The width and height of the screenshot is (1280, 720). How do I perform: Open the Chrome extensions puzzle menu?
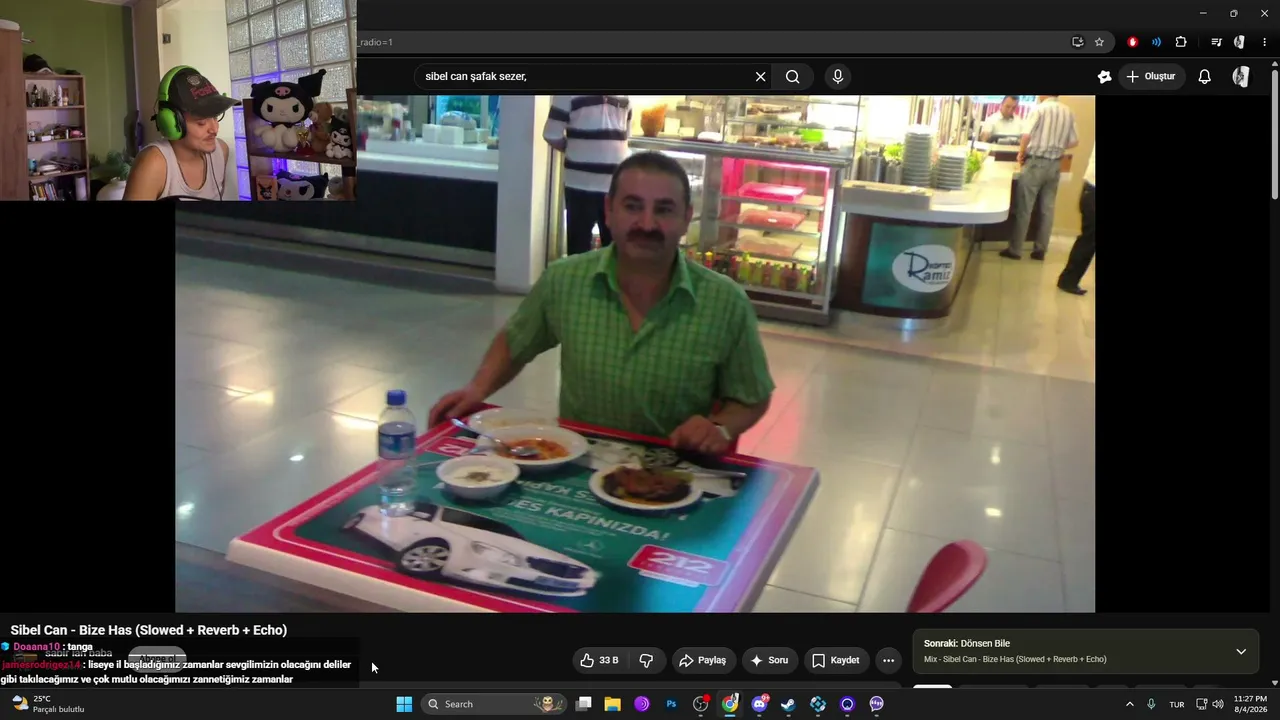[1181, 42]
